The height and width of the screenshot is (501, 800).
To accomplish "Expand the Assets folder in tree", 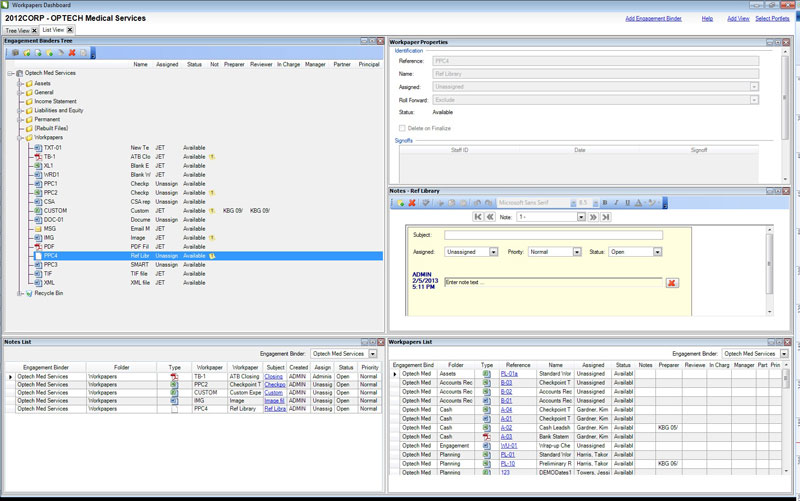I will click(19, 83).
